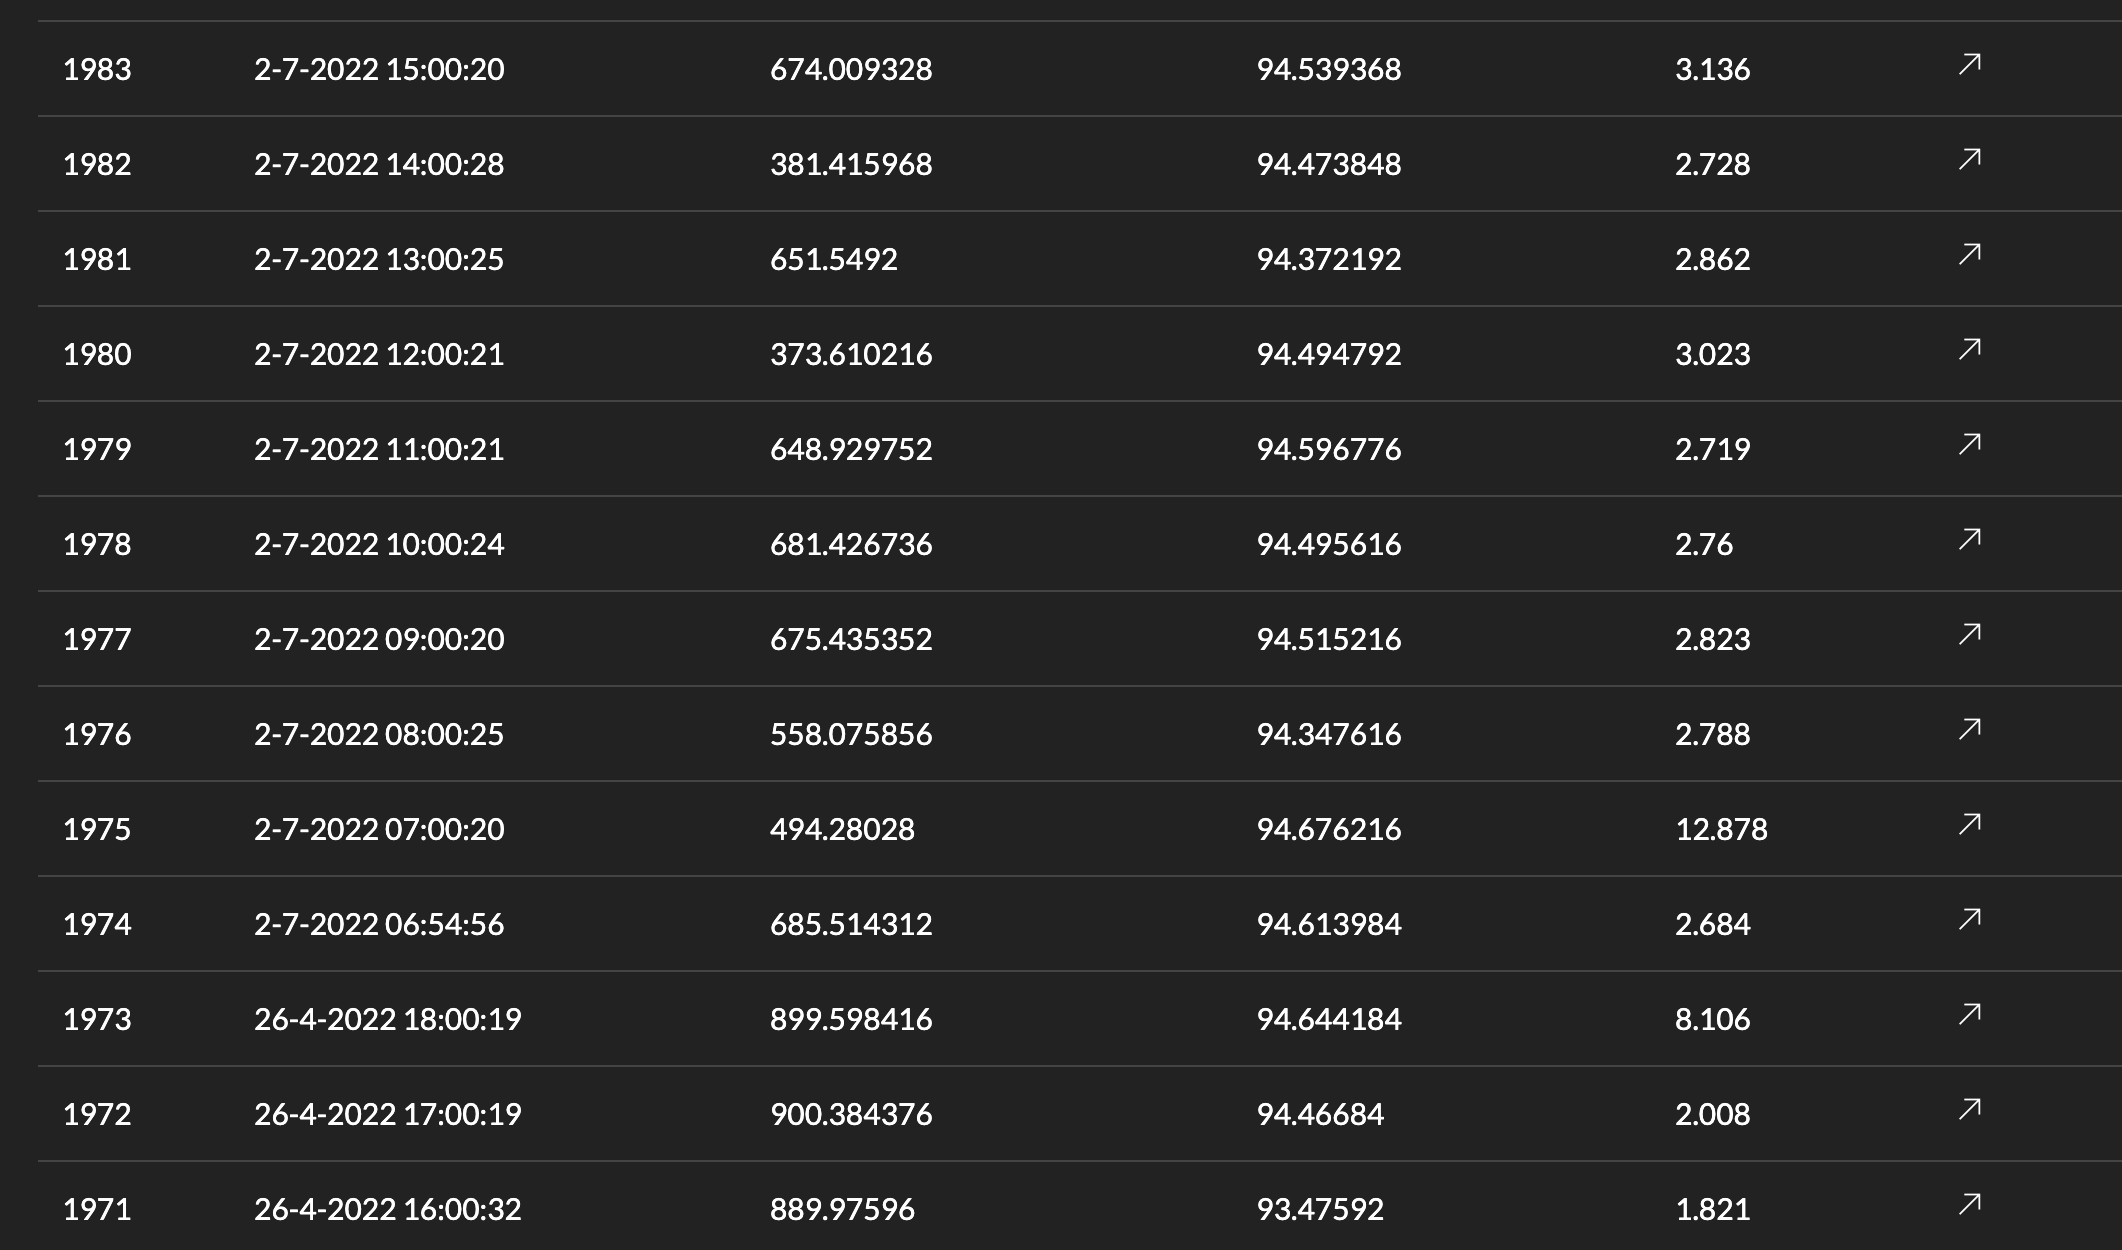Open details arrow for row 1982
The width and height of the screenshot is (2122, 1250).
[1969, 161]
